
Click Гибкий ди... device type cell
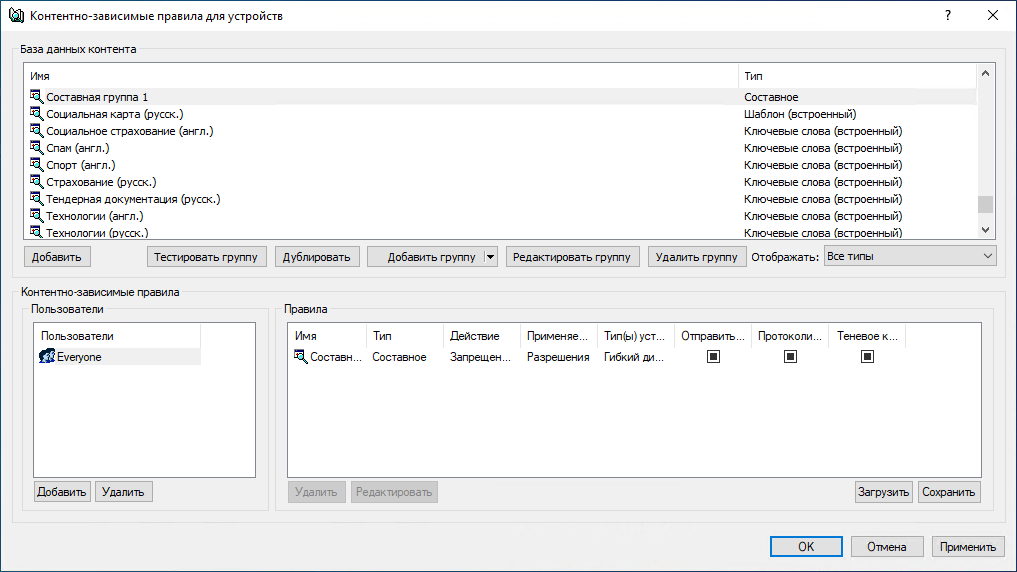click(x=634, y=357)
